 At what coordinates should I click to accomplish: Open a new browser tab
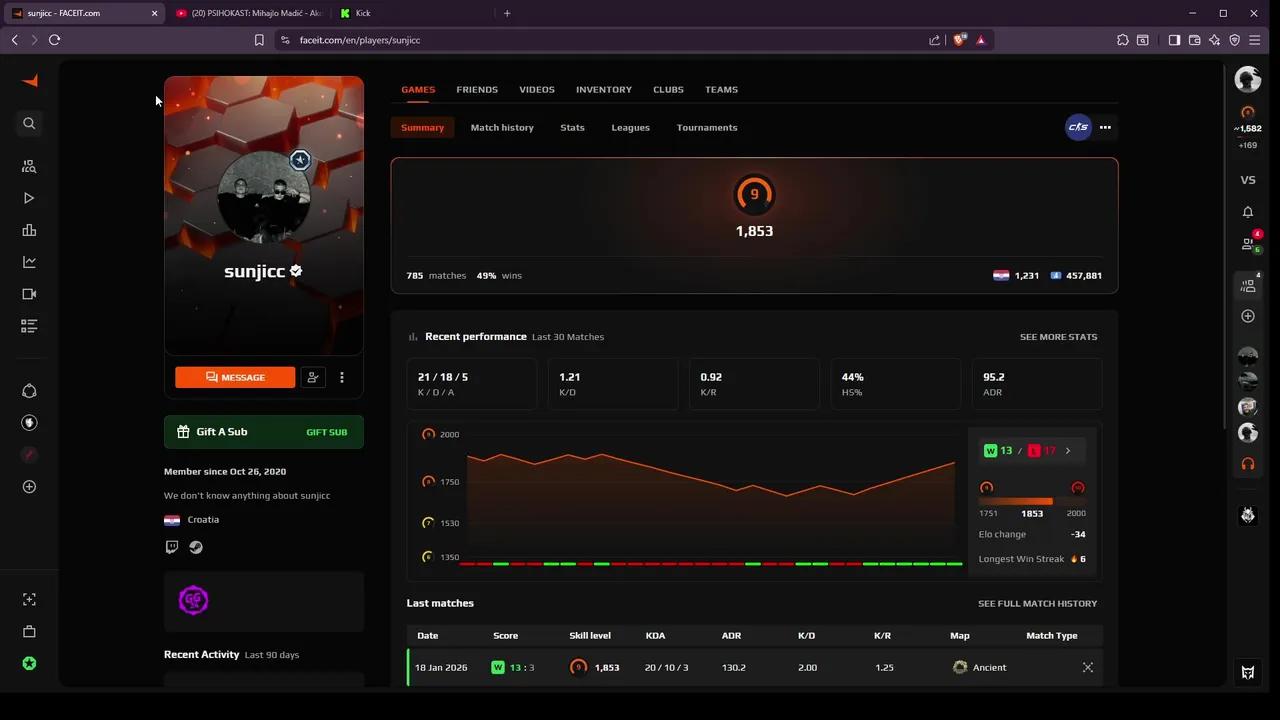click(x=507, y=13)
